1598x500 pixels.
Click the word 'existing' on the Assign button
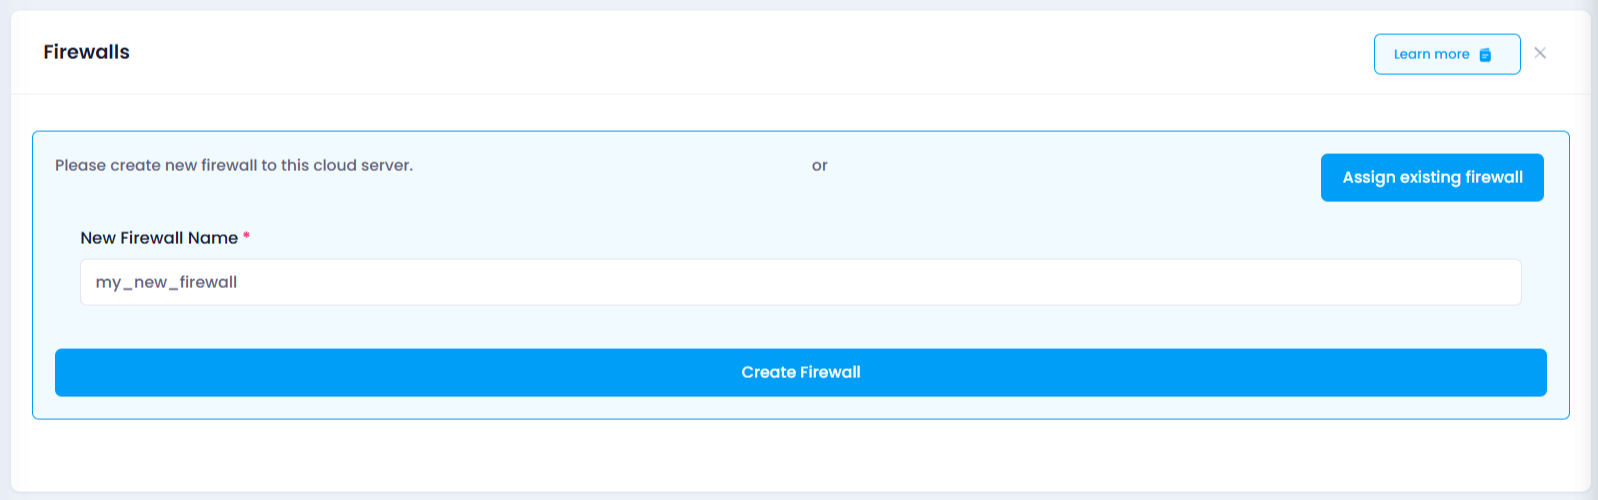click(x=1430, y=177)
